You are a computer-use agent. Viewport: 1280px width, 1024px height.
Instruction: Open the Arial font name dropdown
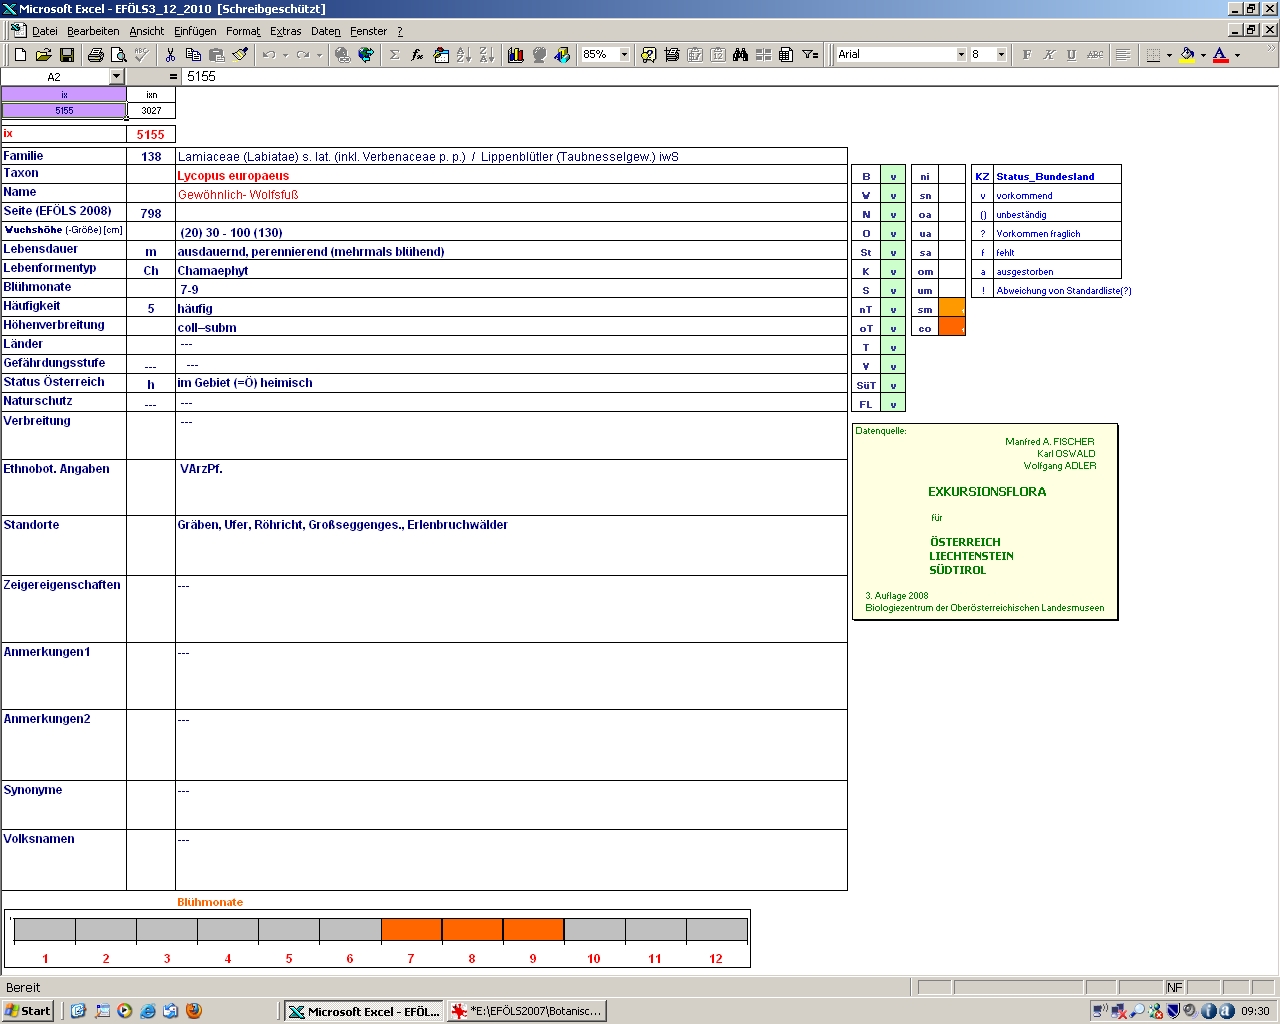click(961, 55)
